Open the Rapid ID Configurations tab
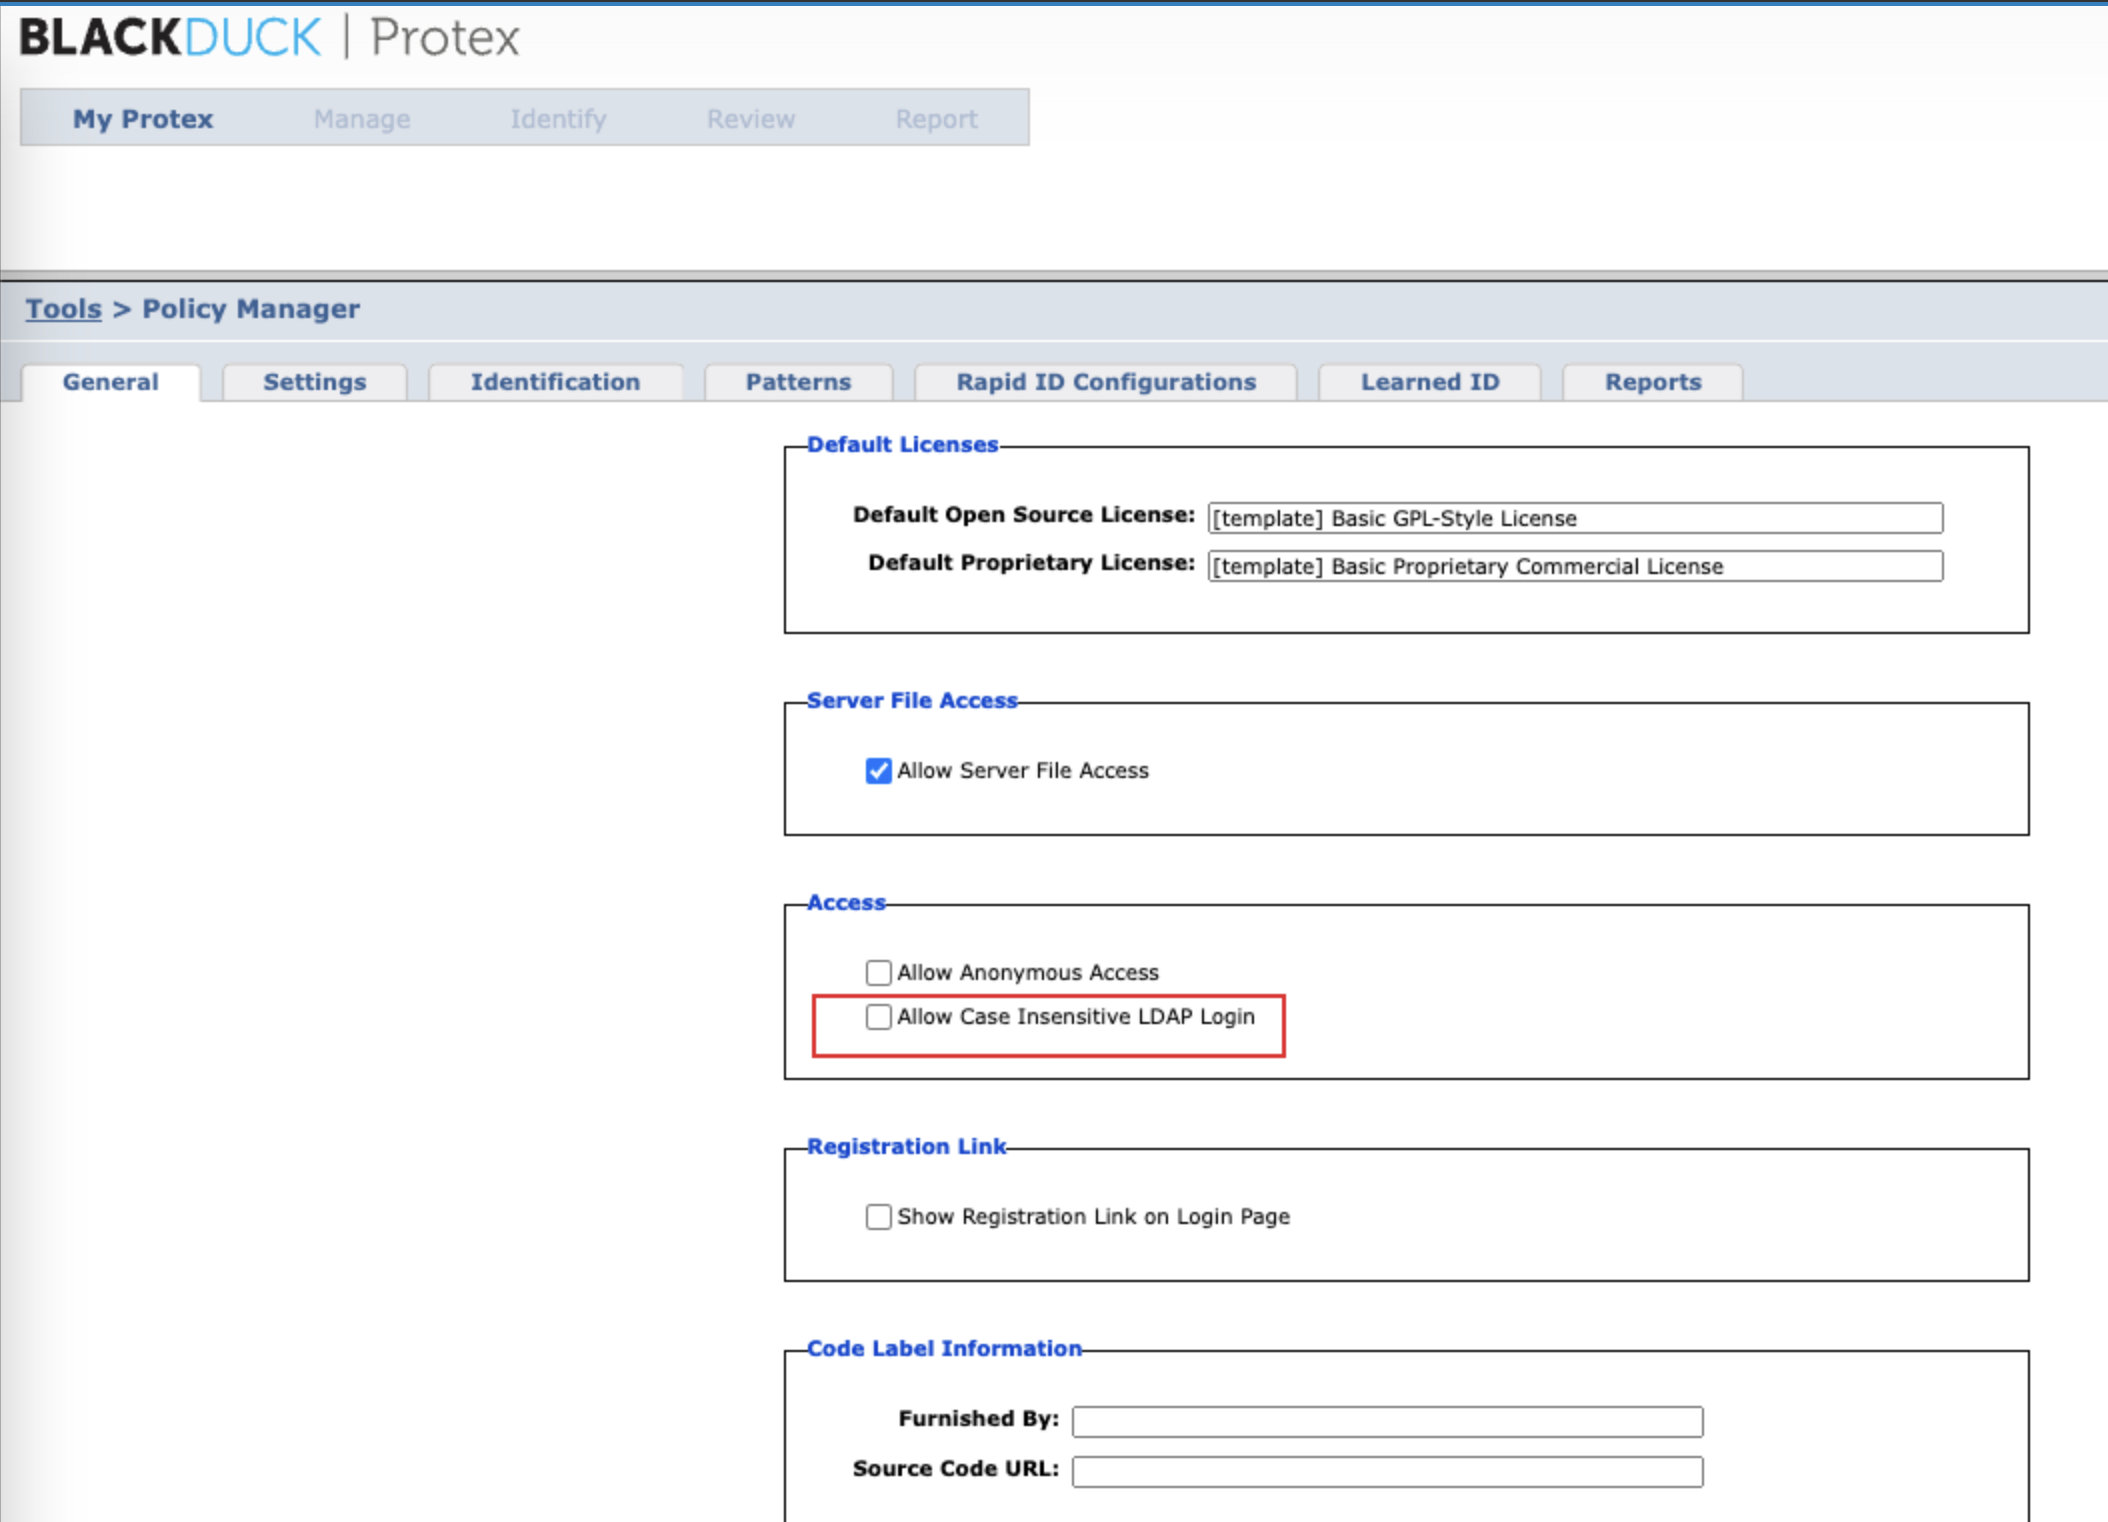Image resolution: width=2108 pixels, height=1522 pixels. point(1106,382)
